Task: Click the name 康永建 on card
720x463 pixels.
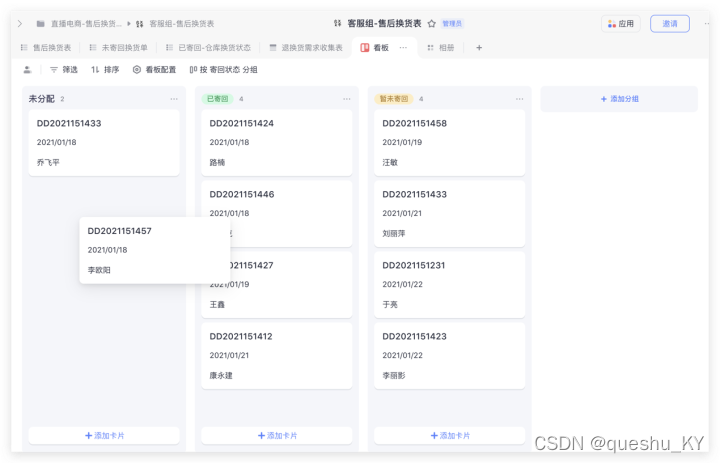Action: tap(221, 376)
